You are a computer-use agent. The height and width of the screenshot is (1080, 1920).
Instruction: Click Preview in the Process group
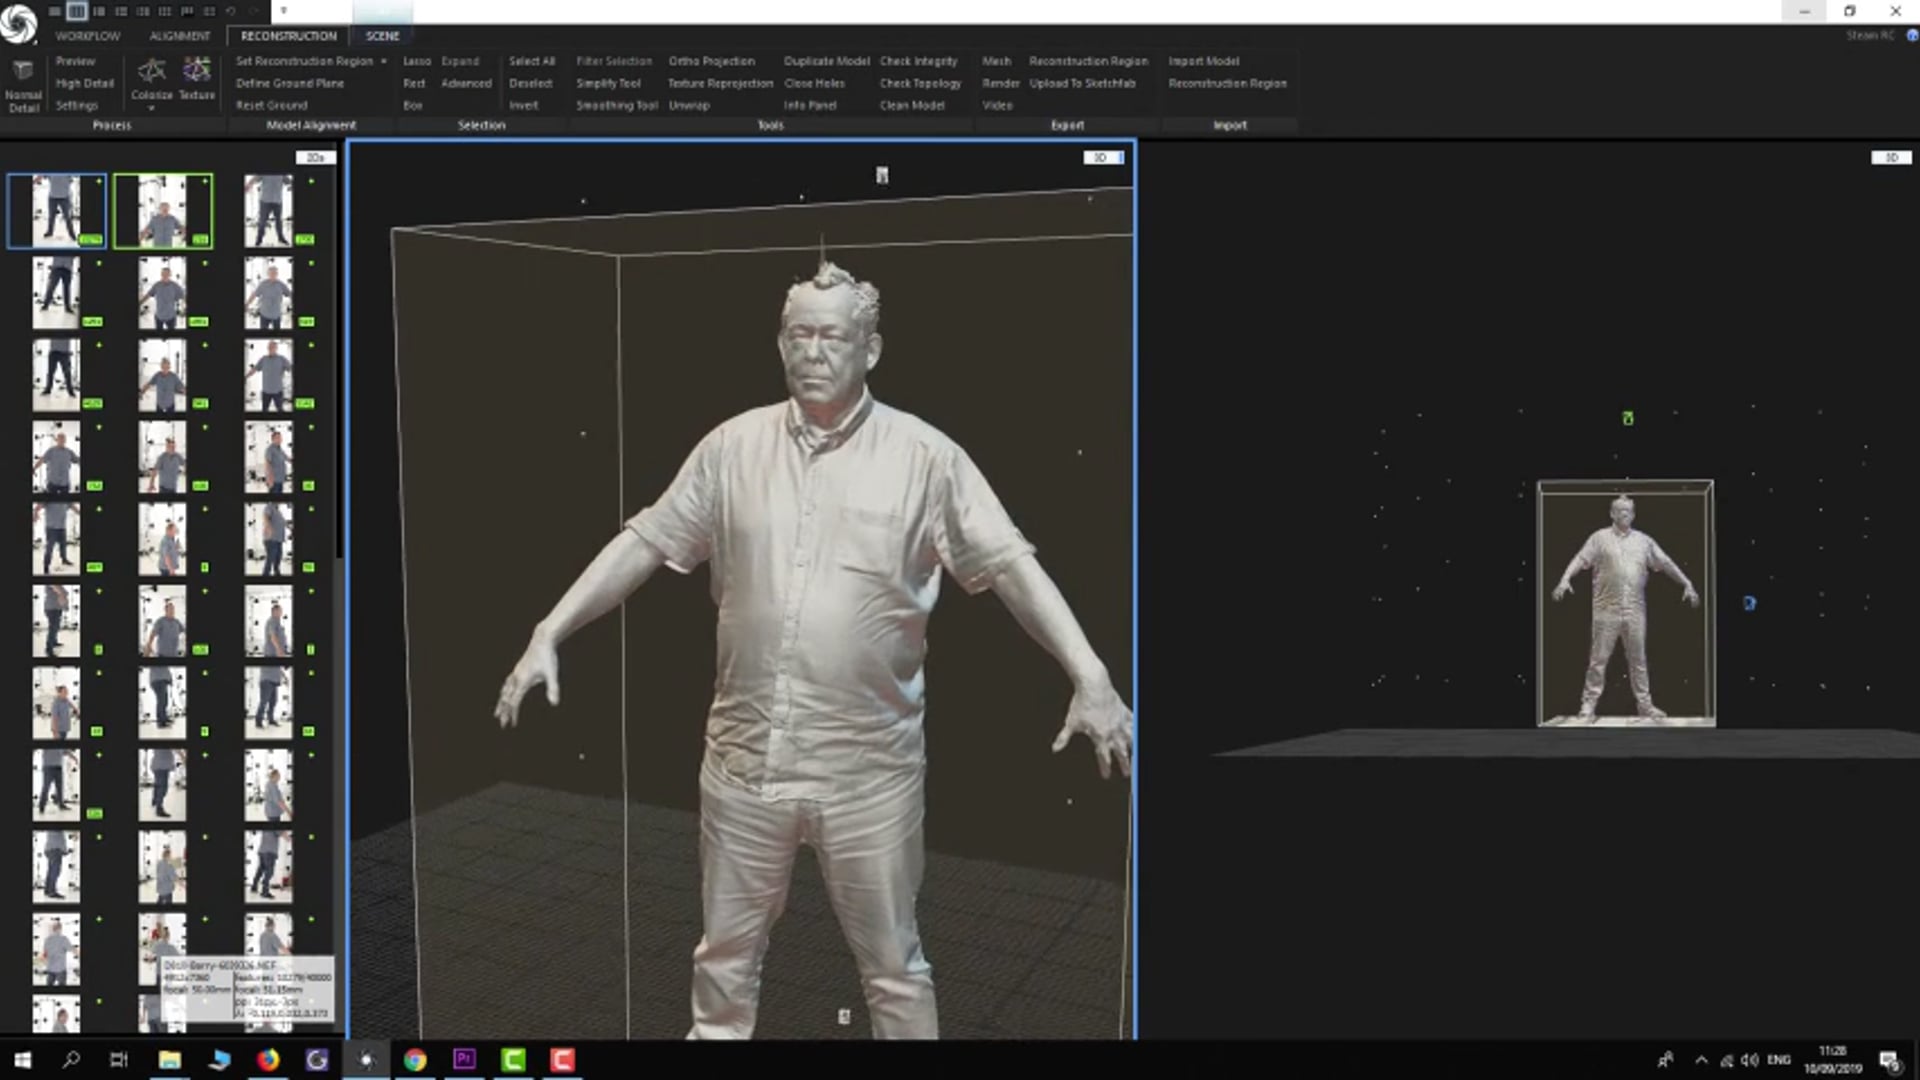pyautogui.click(x=76, y=61)
